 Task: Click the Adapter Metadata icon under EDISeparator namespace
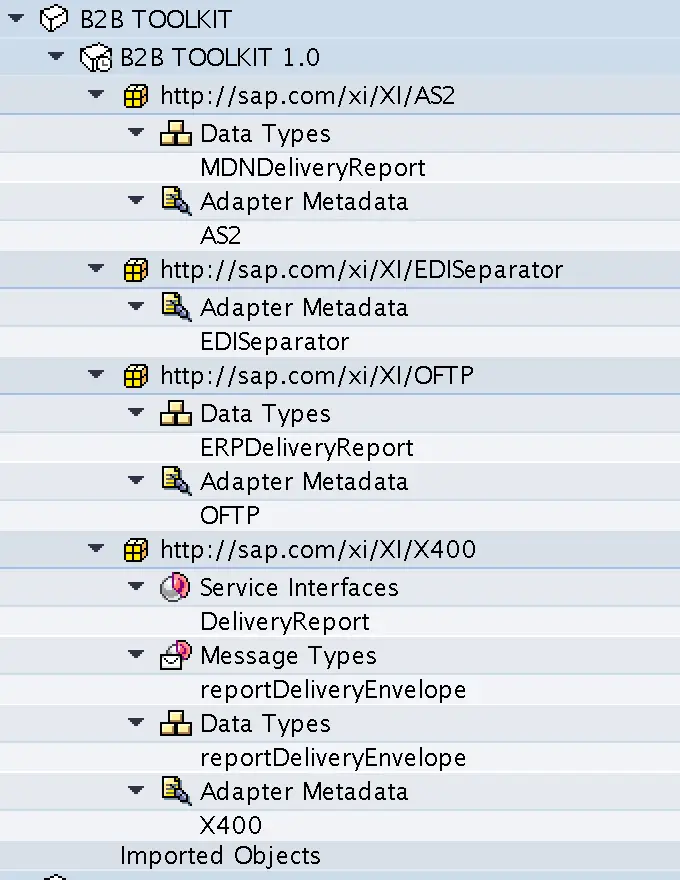coord(176,307)
